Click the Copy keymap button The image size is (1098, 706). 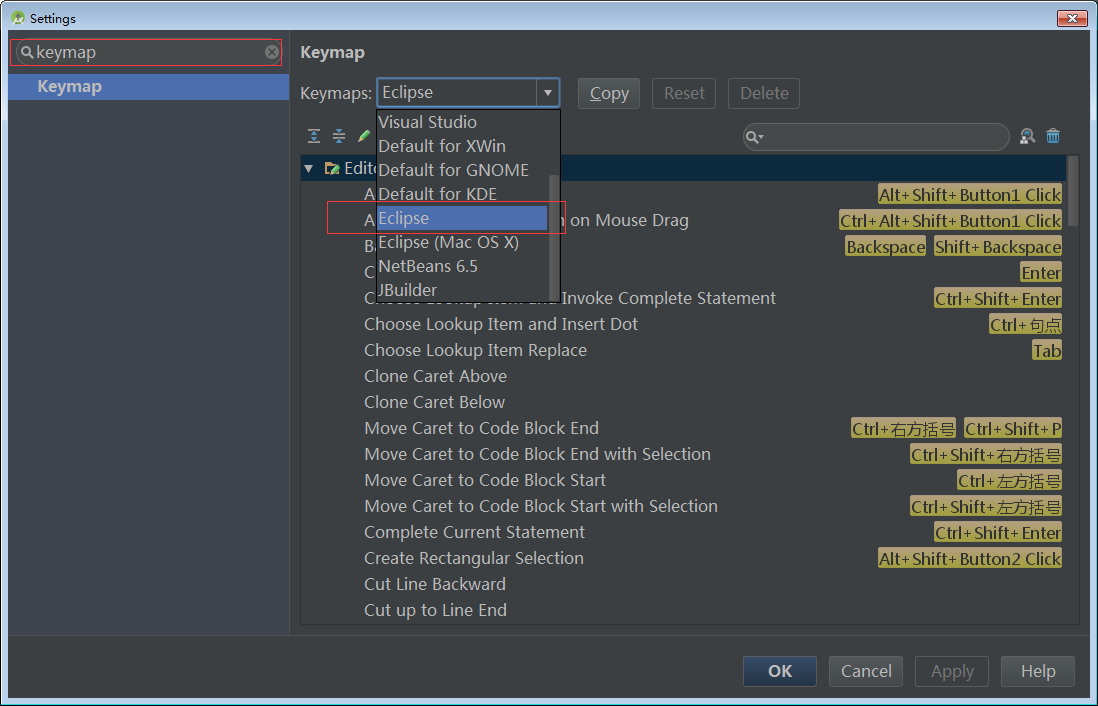[x=609, y=93]
